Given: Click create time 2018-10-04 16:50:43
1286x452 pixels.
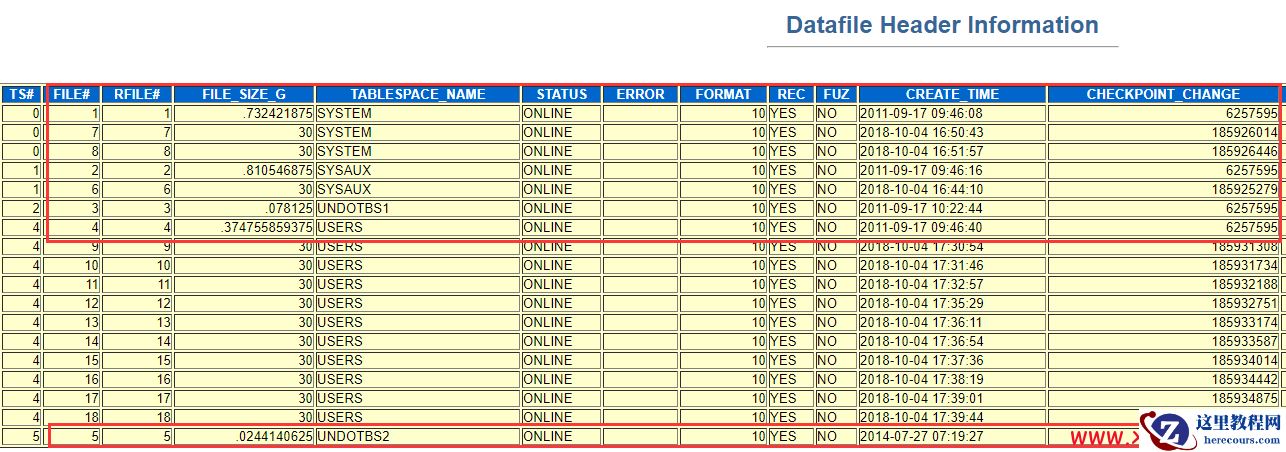Looking at the screenshot, I should click(x=922, y=132).
